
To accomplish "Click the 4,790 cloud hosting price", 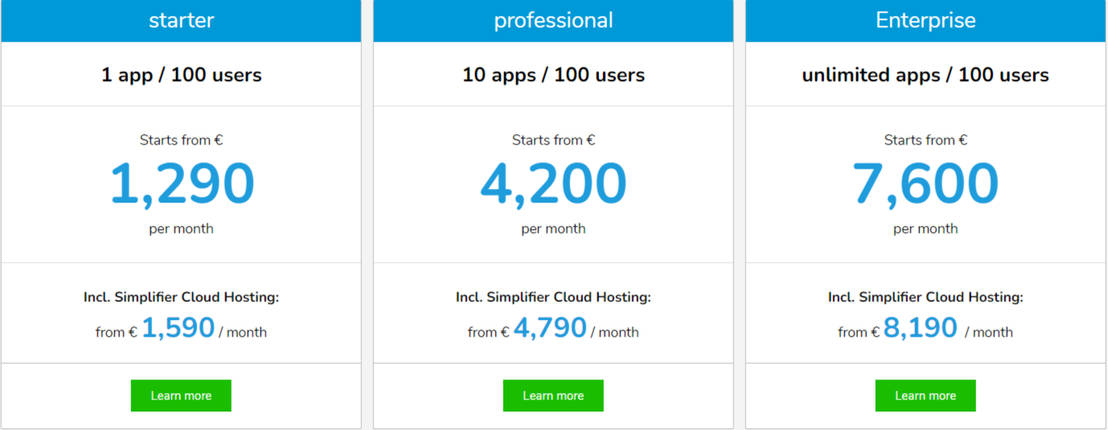I will tap(550, 328).
